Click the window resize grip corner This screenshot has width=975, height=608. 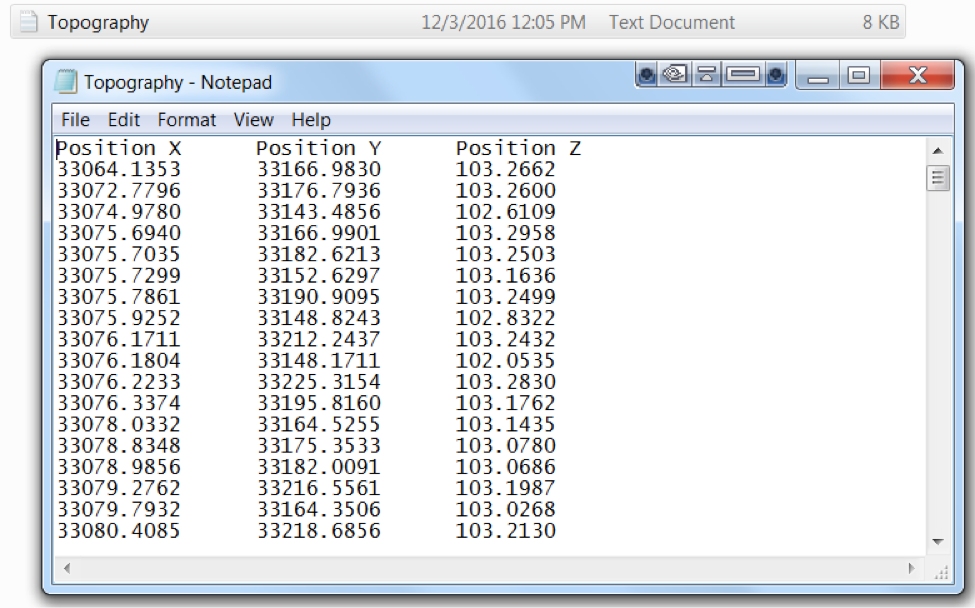click(941, 572)
